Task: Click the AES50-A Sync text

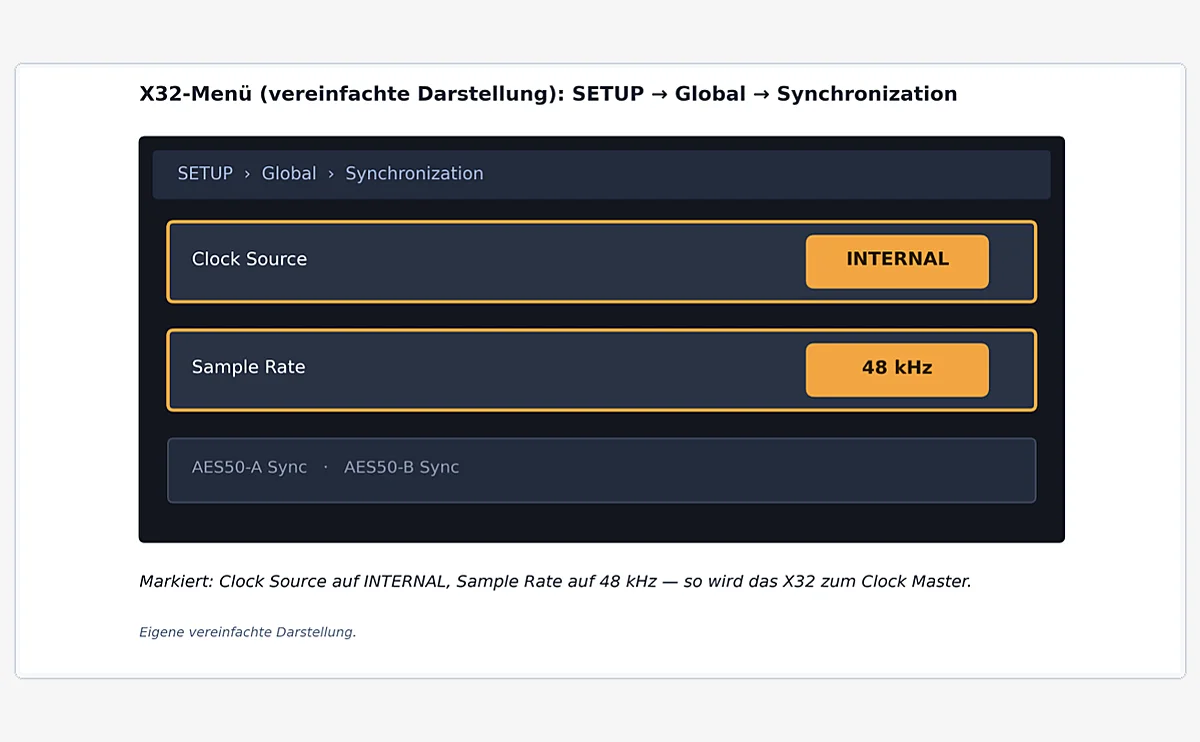Action: 249,467
